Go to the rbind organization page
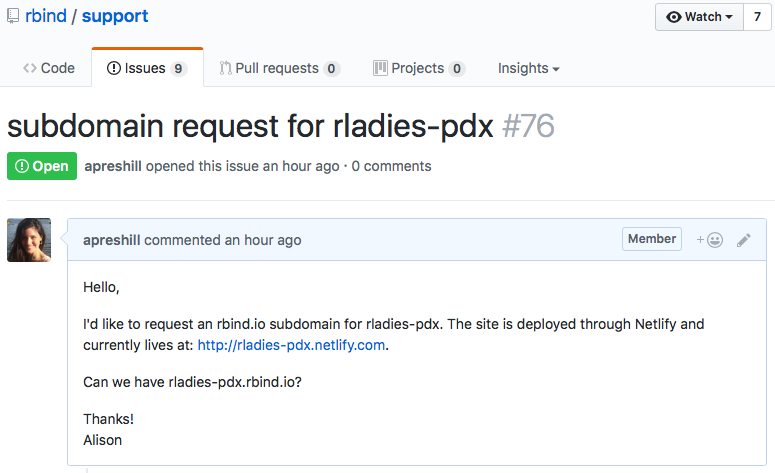 pyautogui.click(x=47, y=17)
